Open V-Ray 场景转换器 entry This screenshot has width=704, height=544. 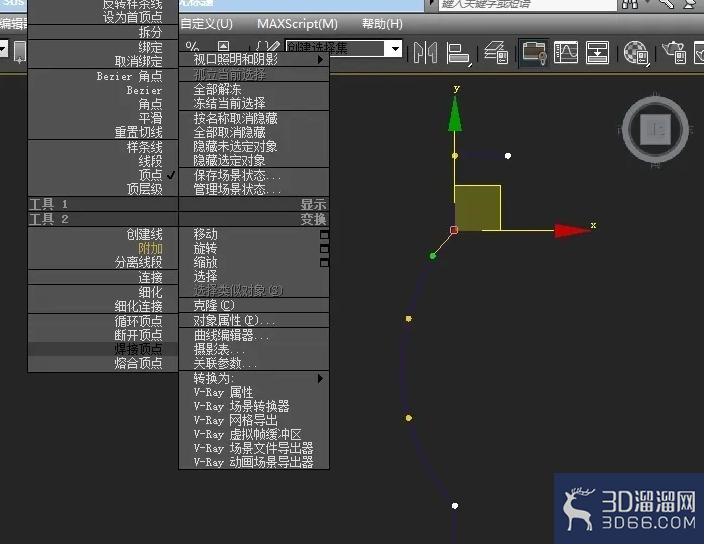[x=254, y=406]
